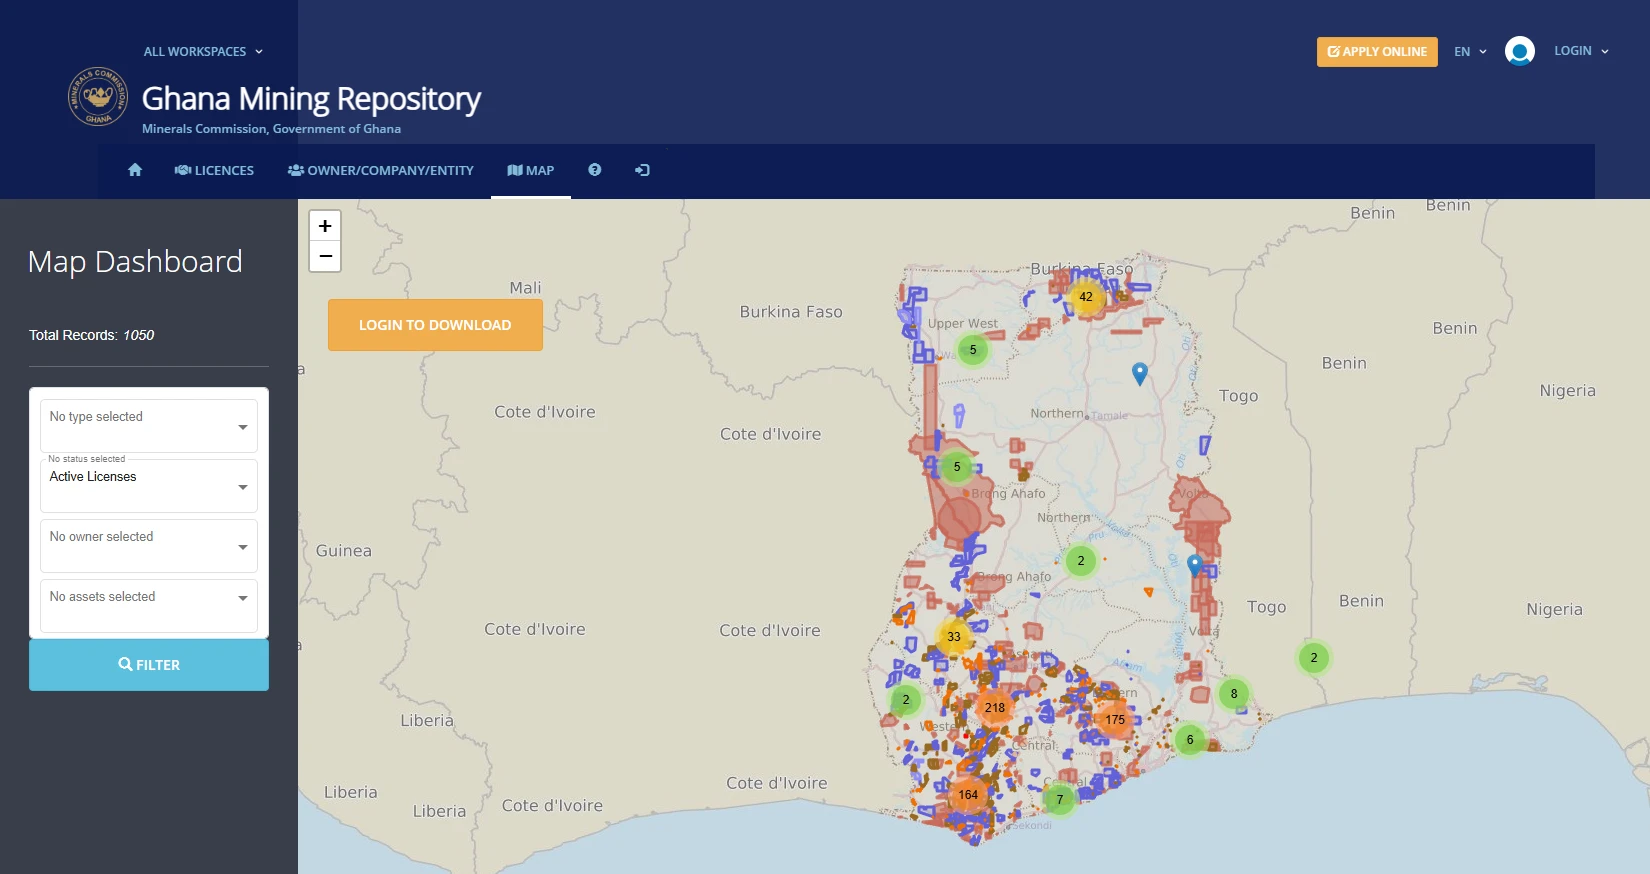The width and height of the screenshot is (1650, 874).
Task: Click "Minerals Commission, Government of Ghana" subtitle
Action: coord(271,129)
